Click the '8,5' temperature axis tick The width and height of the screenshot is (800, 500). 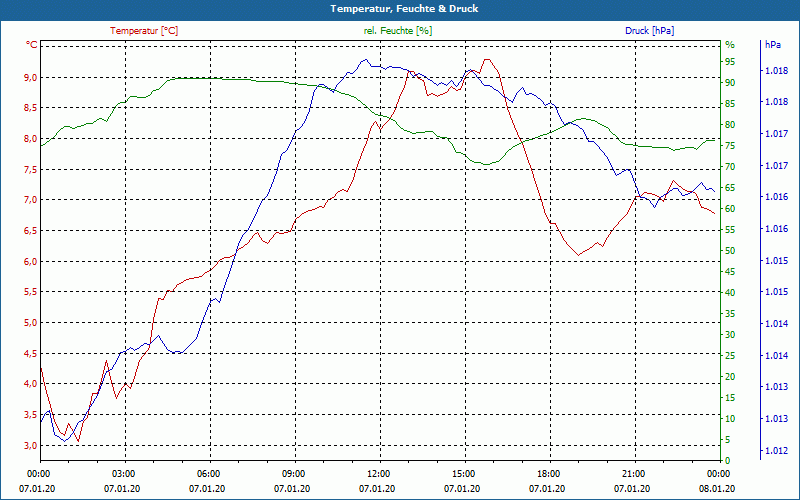[31, 108]
